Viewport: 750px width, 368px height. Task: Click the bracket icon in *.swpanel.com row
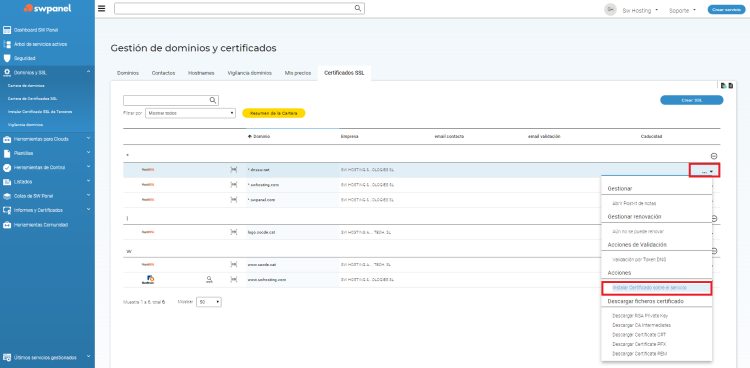233,200
